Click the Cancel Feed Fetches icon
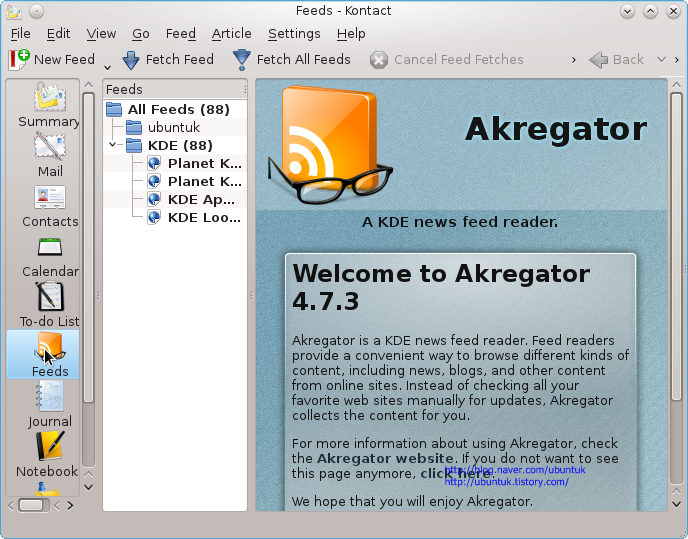688x539 pixels. [379, 60]
